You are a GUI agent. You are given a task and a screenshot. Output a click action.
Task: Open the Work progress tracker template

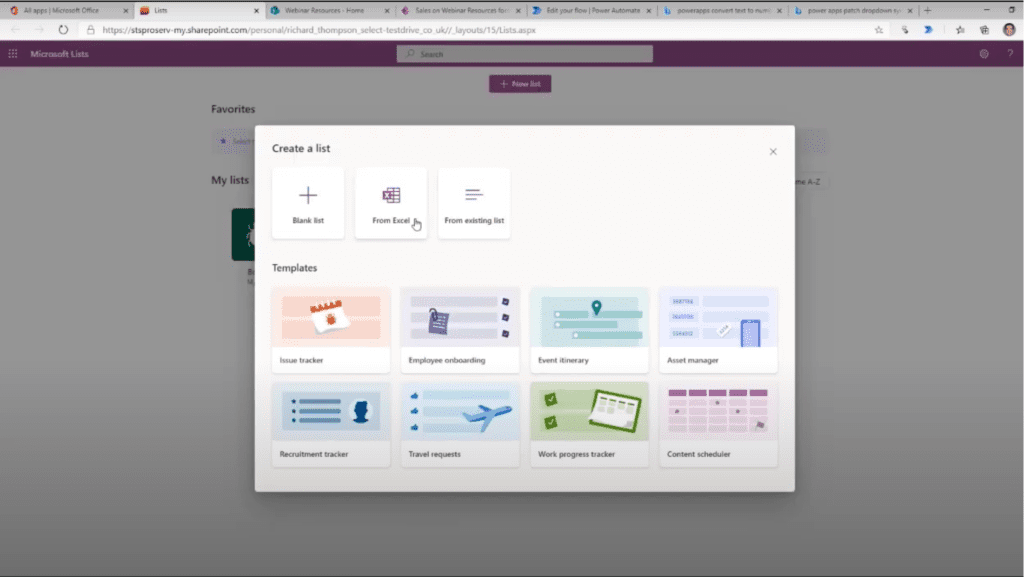pos(589,424)
